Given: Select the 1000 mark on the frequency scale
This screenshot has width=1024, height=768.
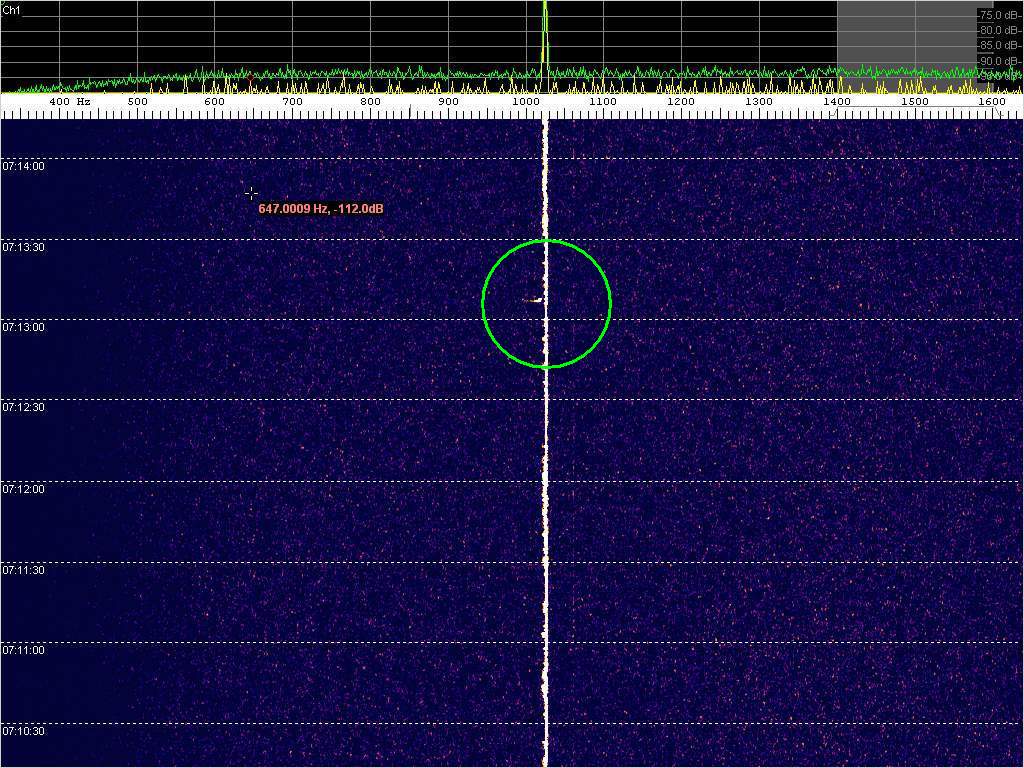Looking at the screenshot, I should [x=526, y=102].
